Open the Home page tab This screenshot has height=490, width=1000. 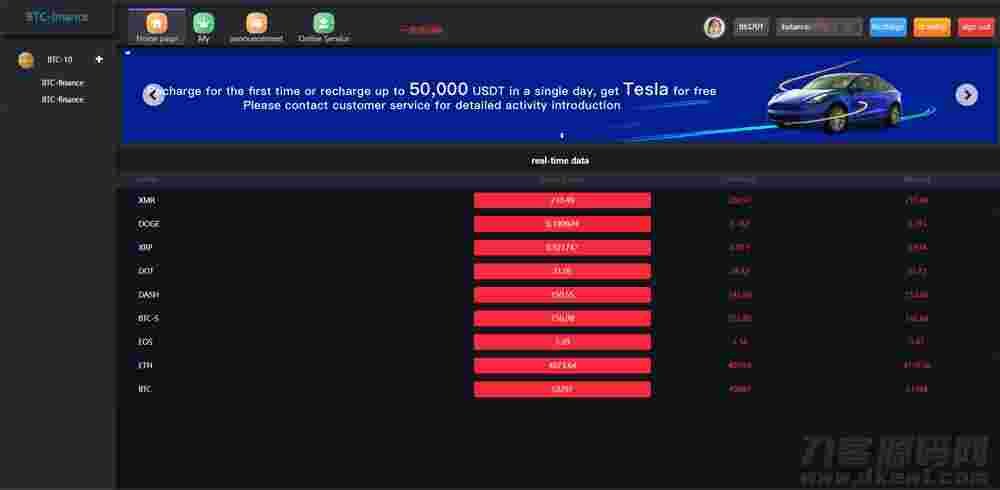[157, 26]
